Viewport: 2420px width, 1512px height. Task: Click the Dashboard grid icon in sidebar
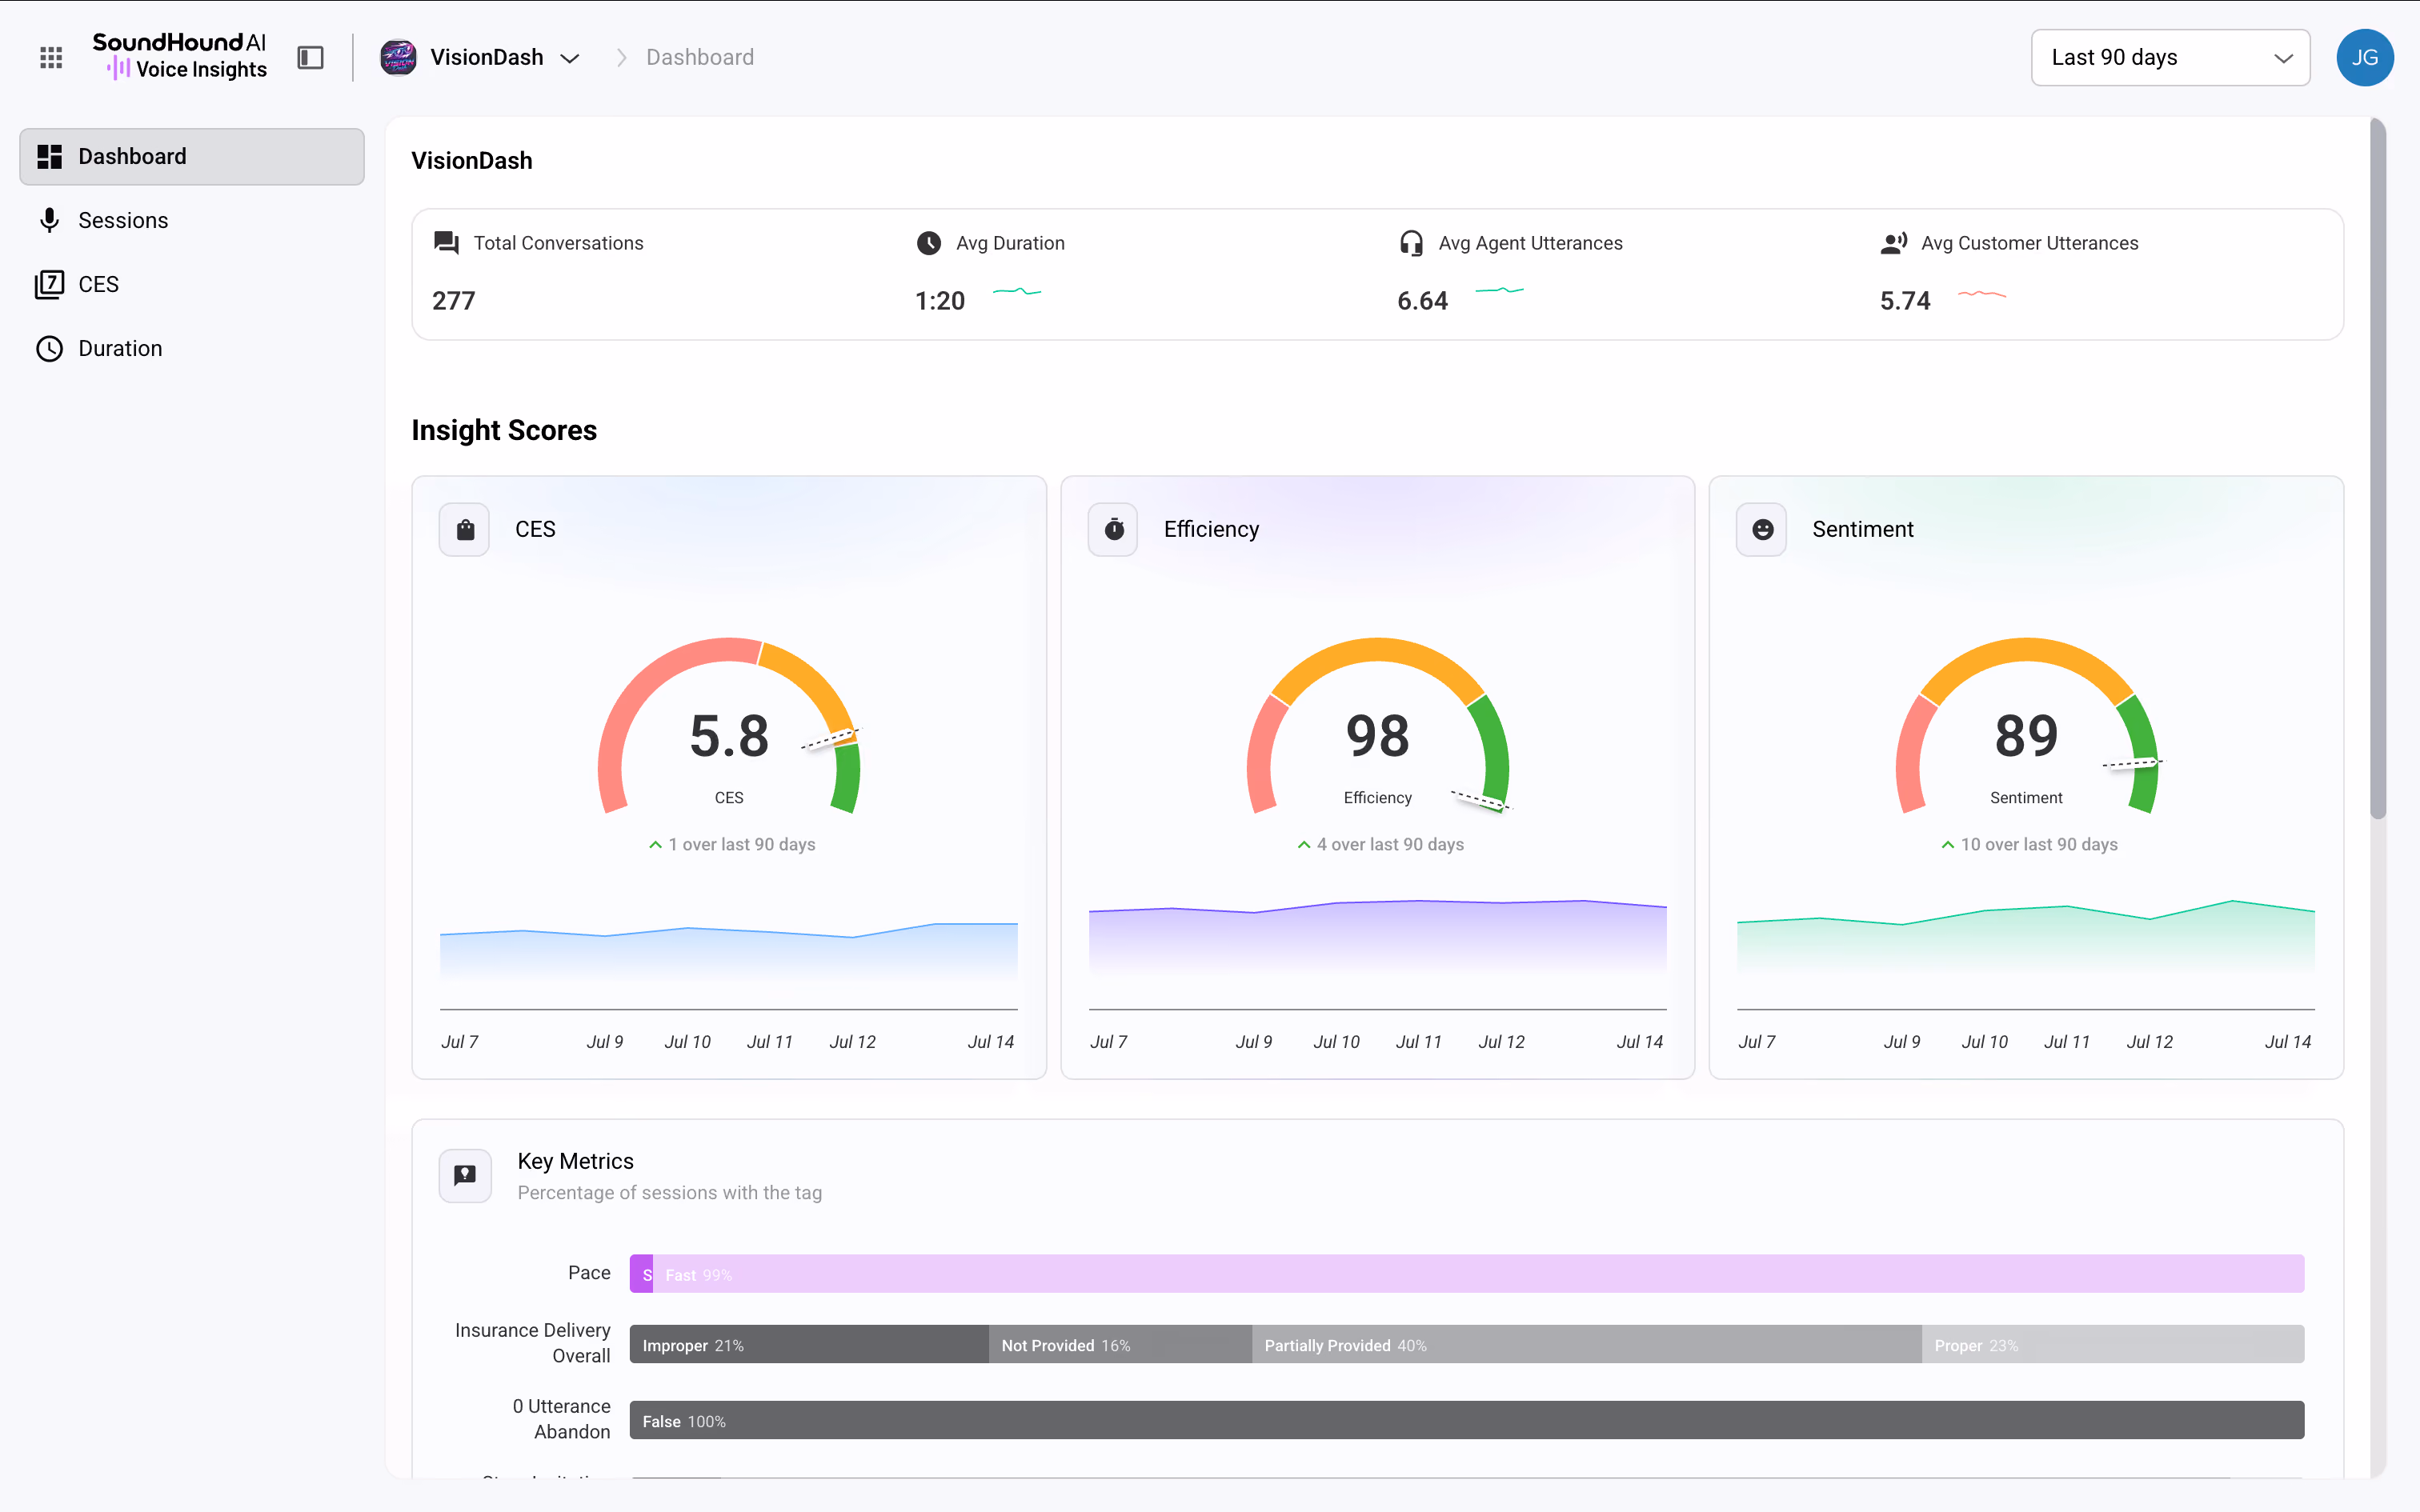pos(50,156)
